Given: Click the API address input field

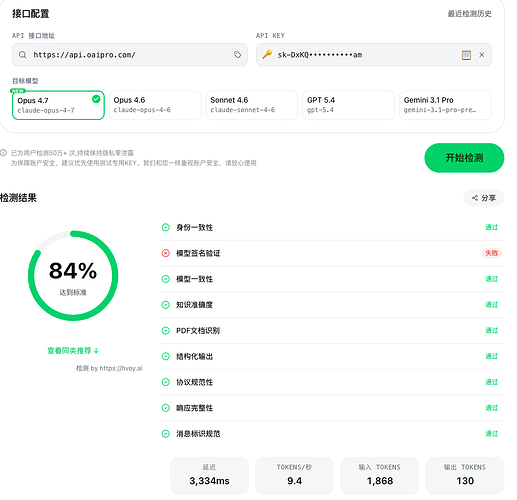Looking at the screenshot, I should point(130,55).
